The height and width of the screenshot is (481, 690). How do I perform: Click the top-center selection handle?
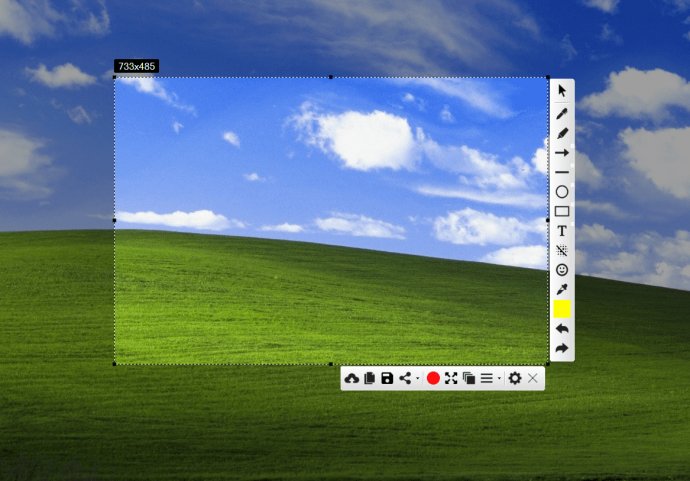coord(331,77)
